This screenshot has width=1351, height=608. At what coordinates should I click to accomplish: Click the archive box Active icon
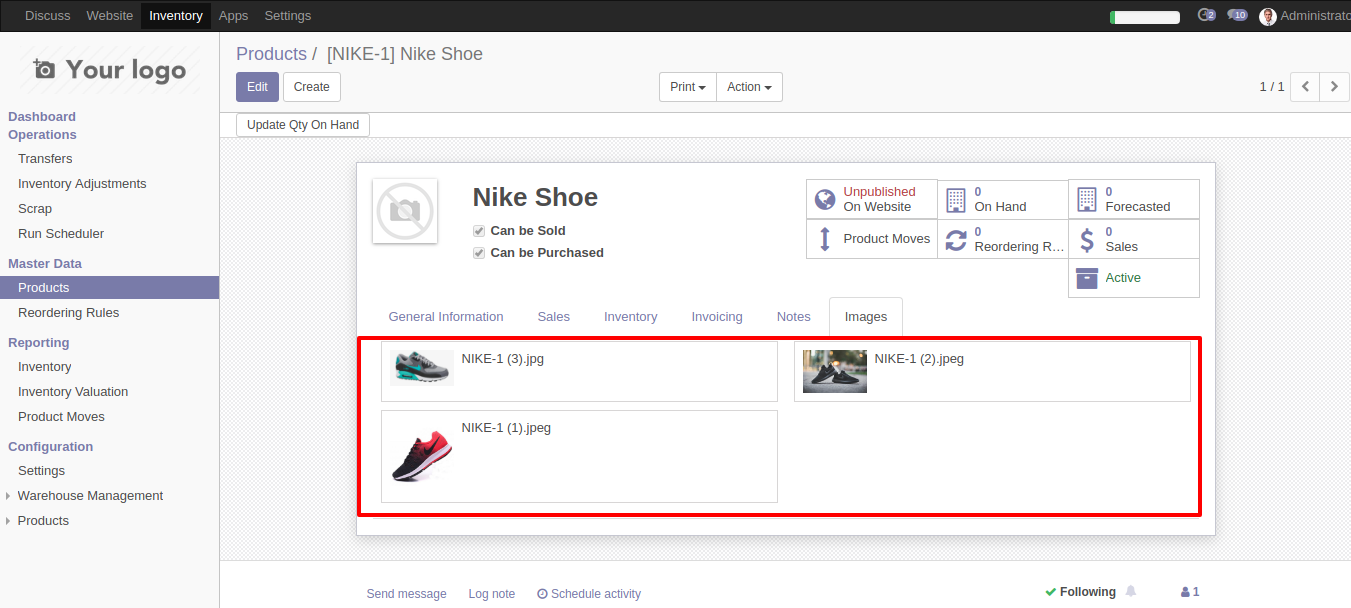(1087, 278)
